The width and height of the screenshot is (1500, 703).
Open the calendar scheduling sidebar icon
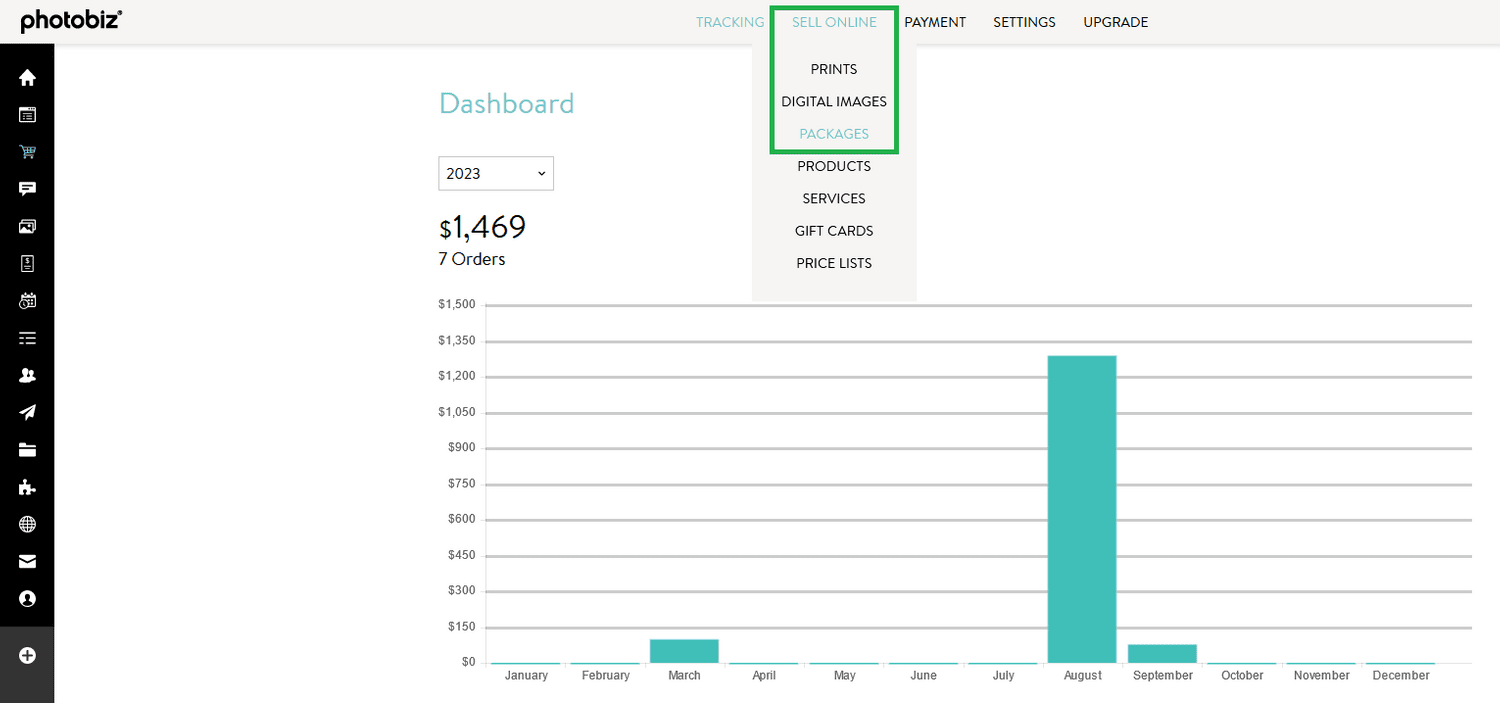click(x=27, y=301)
